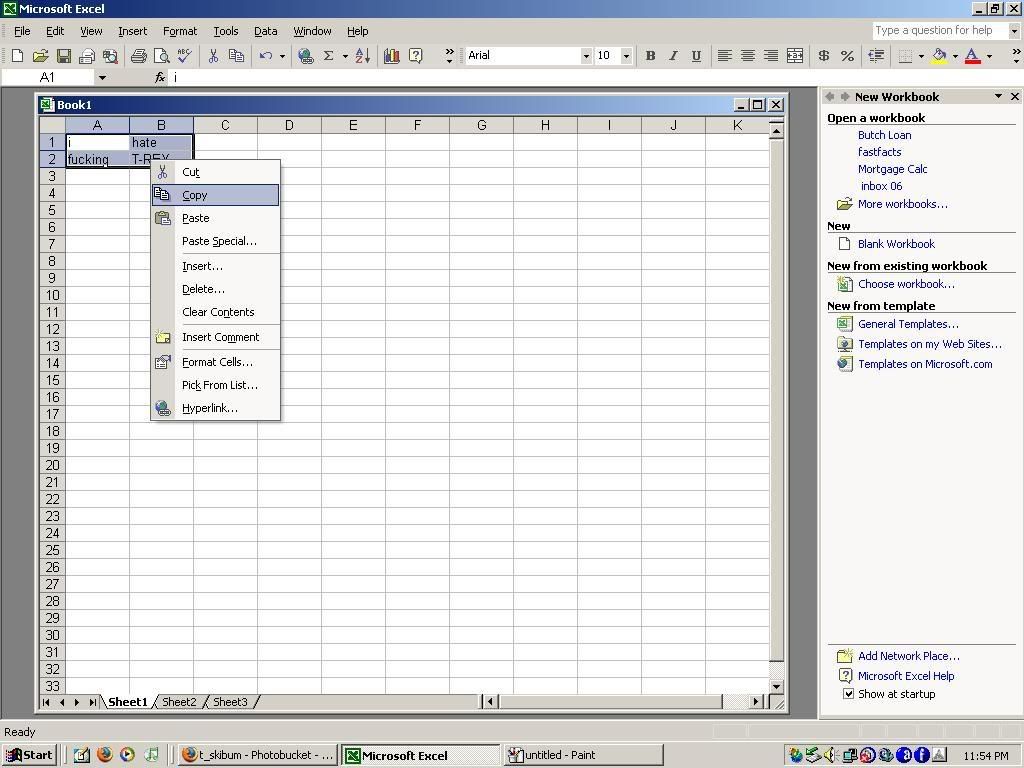Switch to the Sheet2 tab
This screenshot has width=1024, height=768.
(179, 702)
